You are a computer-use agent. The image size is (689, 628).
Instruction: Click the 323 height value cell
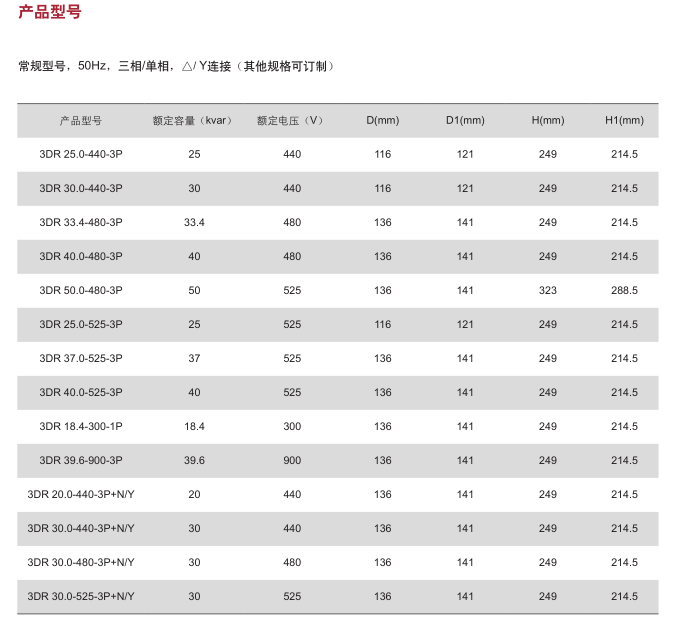pos(548,290)
